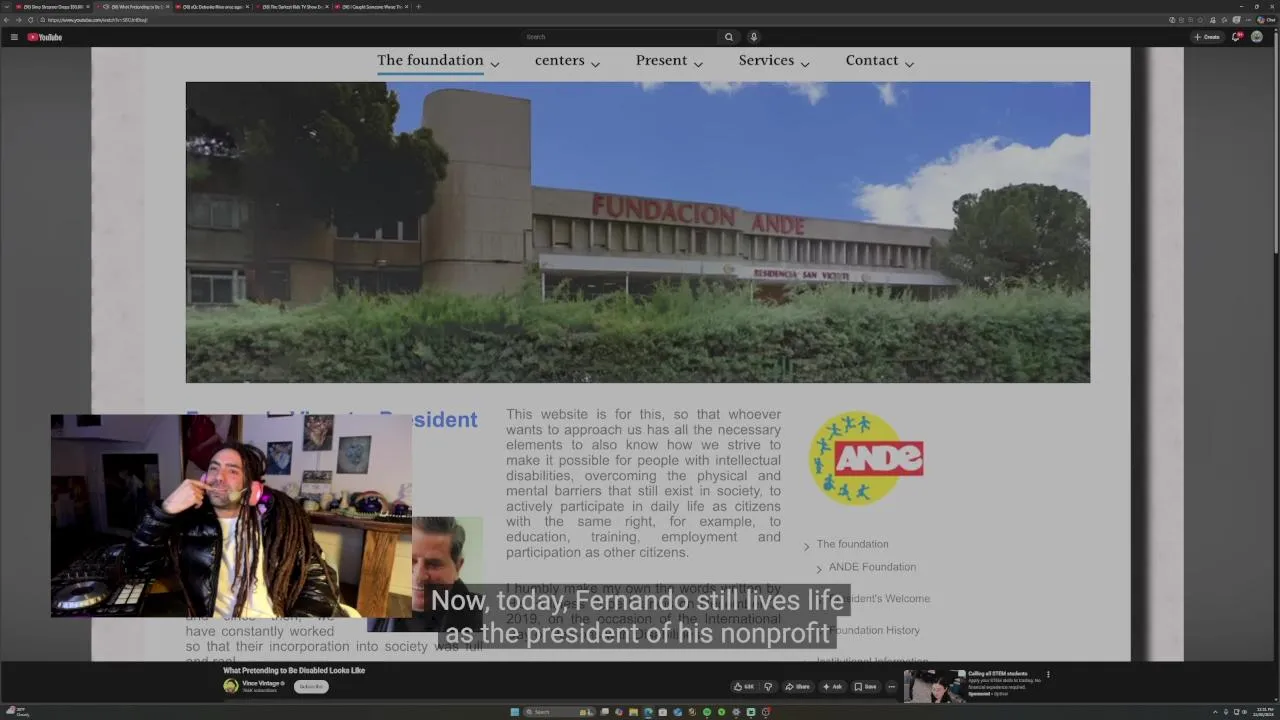Switch to the third browser tab
1280x720 pixels.
(211, 7)
